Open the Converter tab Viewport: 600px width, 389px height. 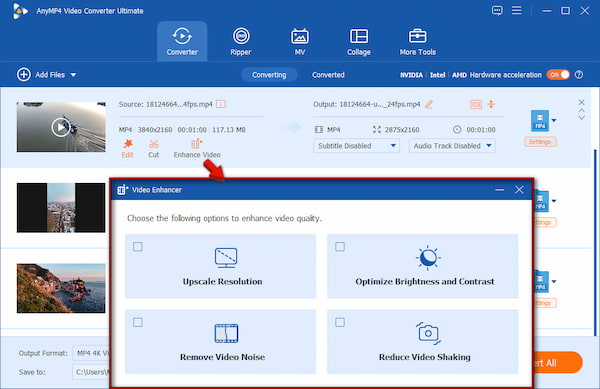coord(182,41)
